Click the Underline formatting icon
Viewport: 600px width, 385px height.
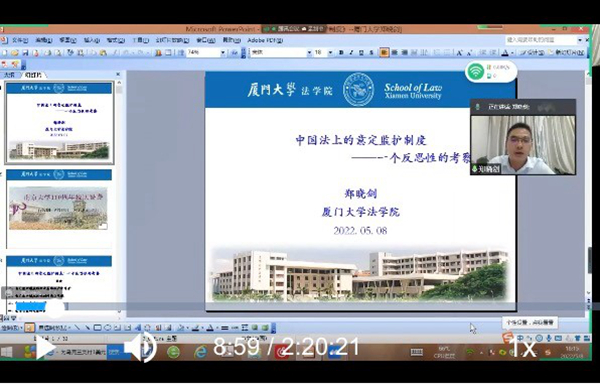(361, 53)
